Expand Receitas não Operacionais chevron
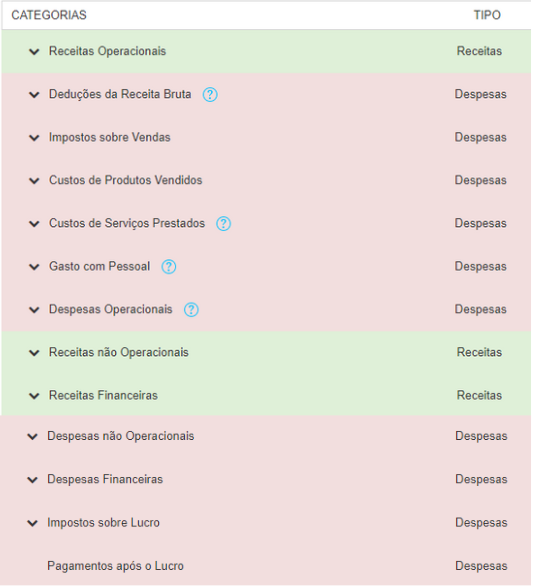Image resolution: width=534 pixels, height=586 pixels. tap(34, 353)
